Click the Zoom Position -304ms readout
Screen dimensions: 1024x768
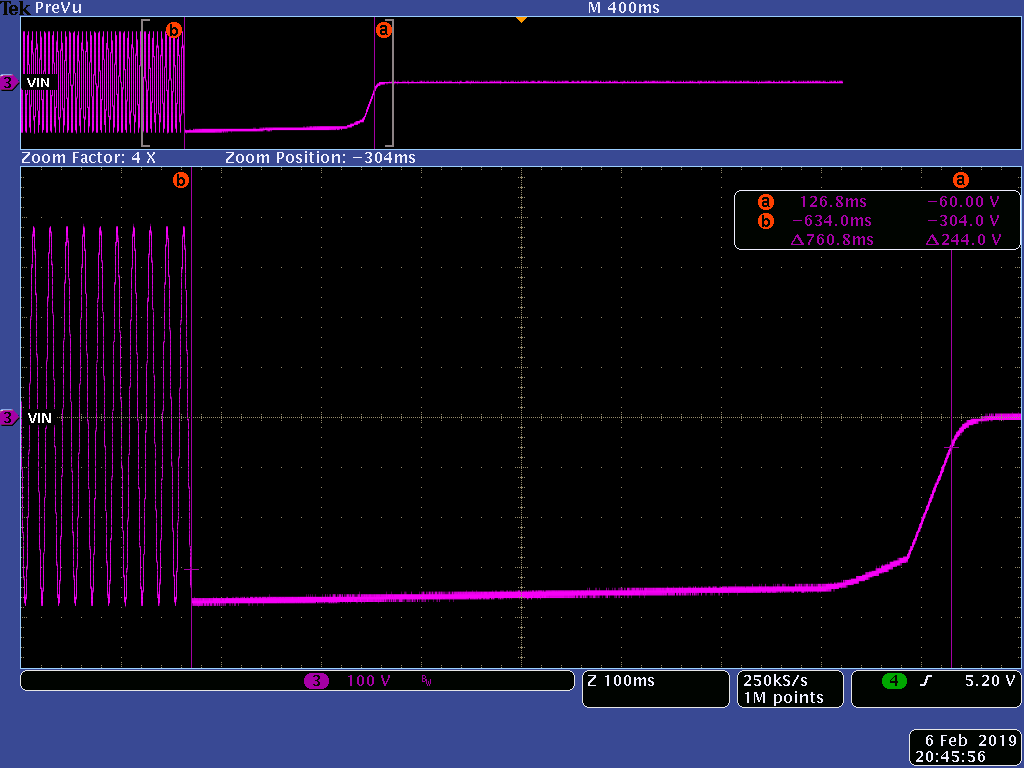pyautogui.click(x=320, y=158)
